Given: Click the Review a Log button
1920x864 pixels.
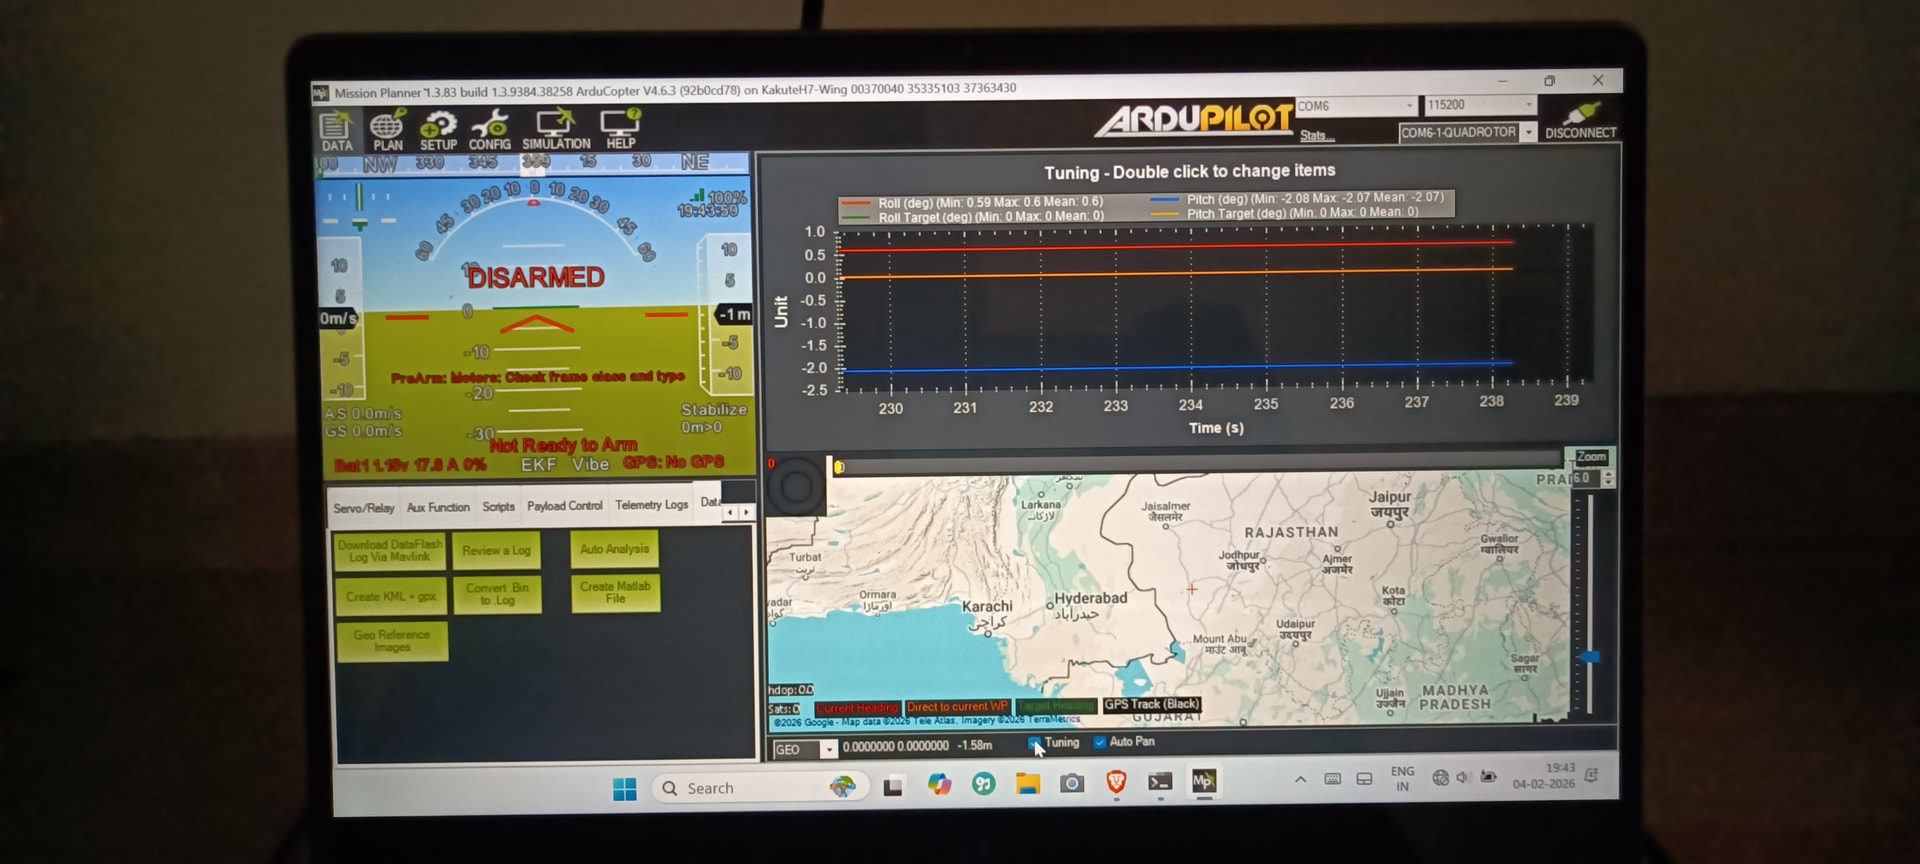Looking at the screenshot, I should coord(496,551).
